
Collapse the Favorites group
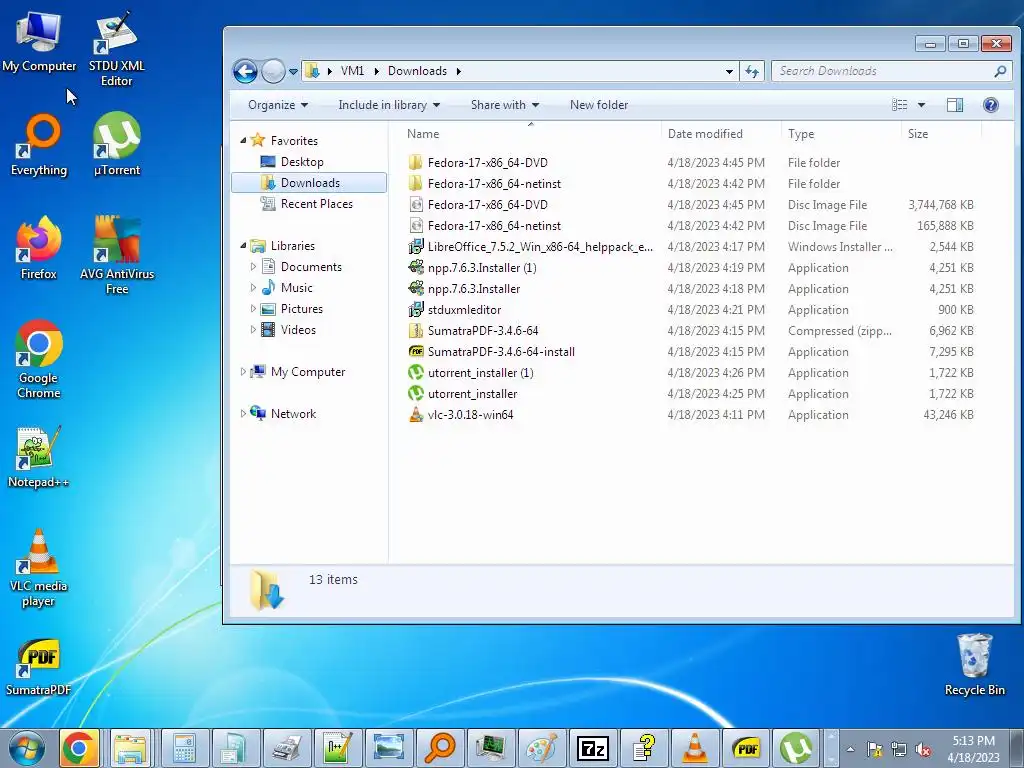click(x=244, y=140)
